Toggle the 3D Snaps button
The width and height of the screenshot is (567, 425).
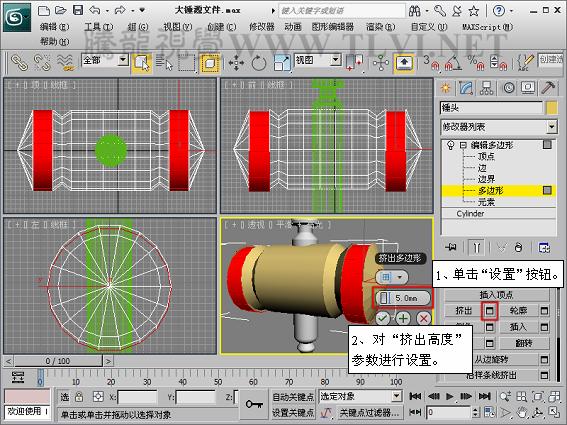pos(431,63)
